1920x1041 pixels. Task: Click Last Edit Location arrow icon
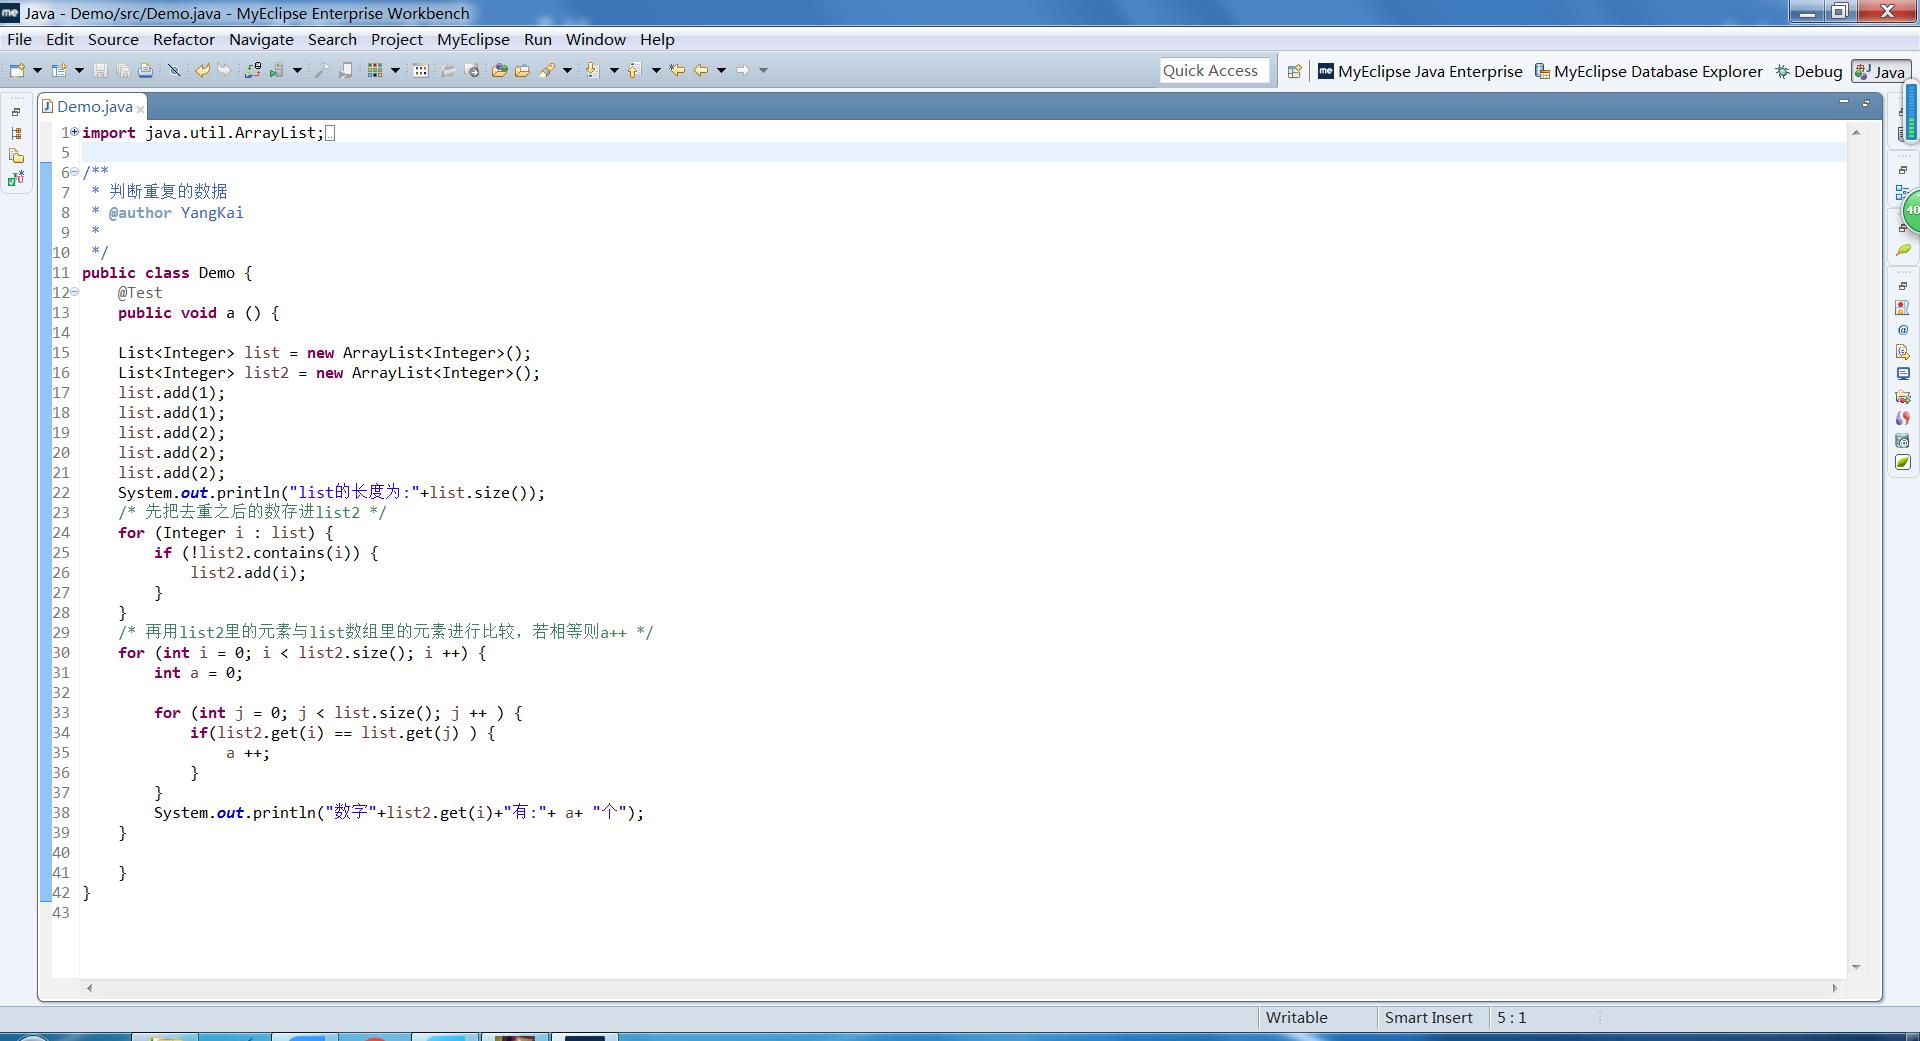click(677, 70)
